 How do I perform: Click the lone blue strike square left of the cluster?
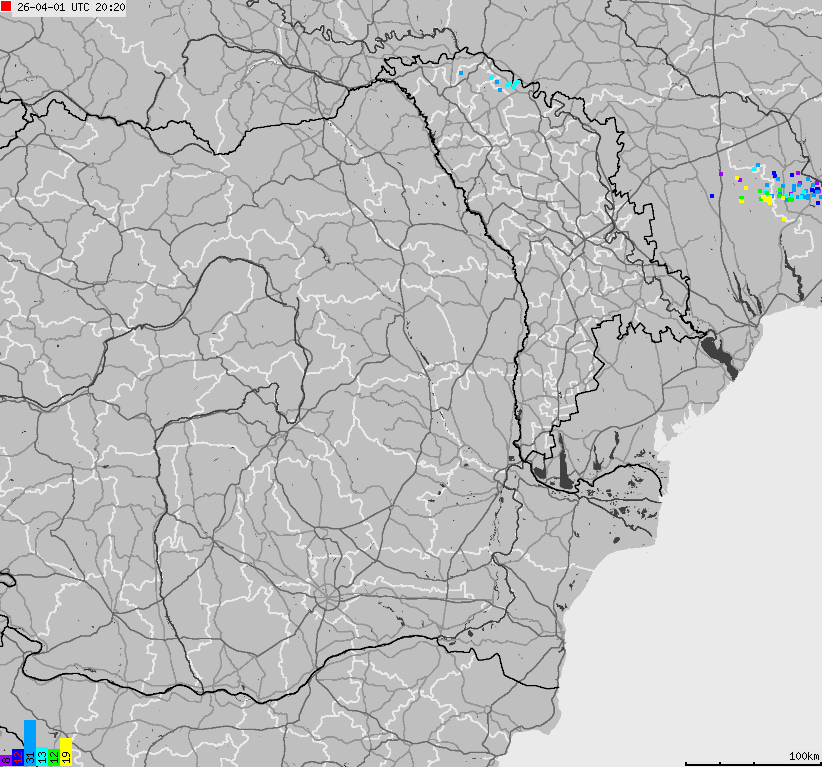[x=712, y=196]
